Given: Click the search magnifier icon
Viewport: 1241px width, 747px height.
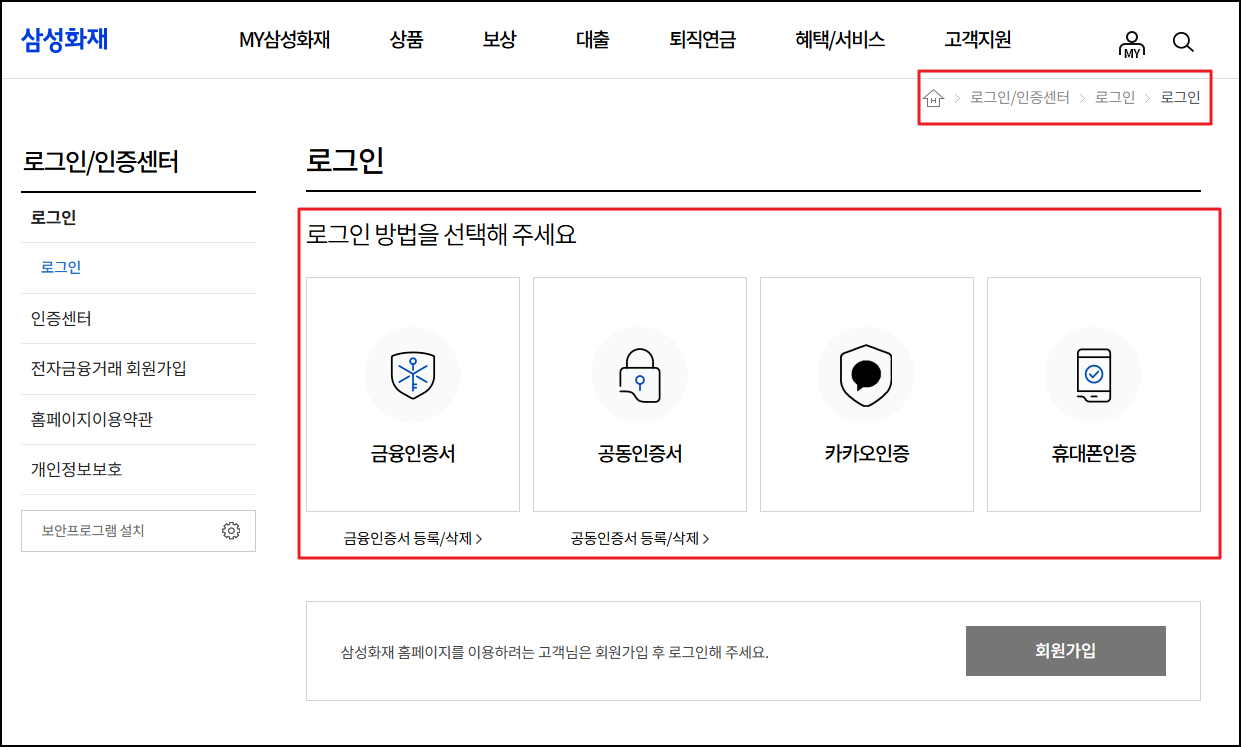Looking at the screenshot, I should 1183,42.
